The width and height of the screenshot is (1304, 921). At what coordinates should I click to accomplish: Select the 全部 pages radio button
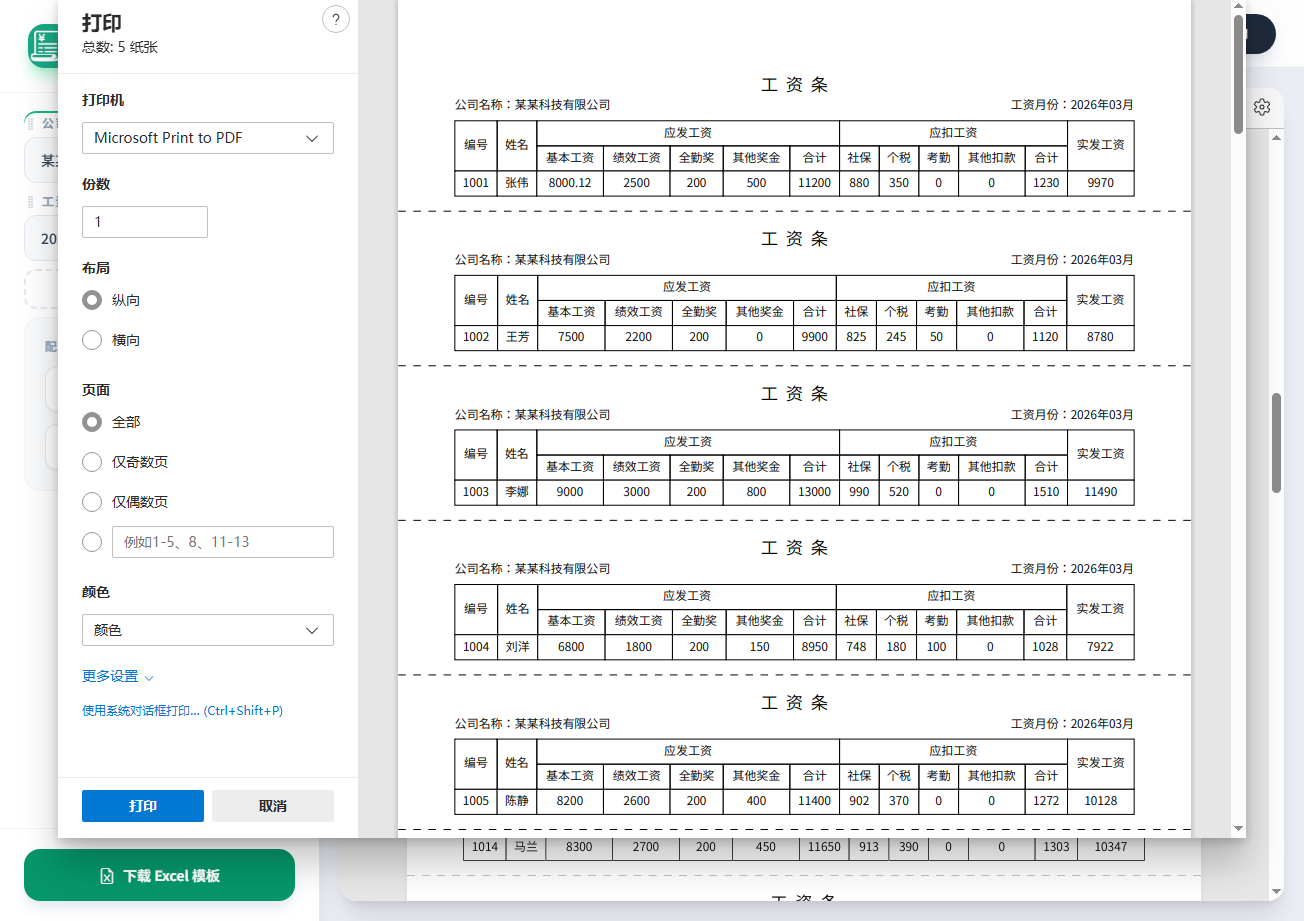[92, 422]
